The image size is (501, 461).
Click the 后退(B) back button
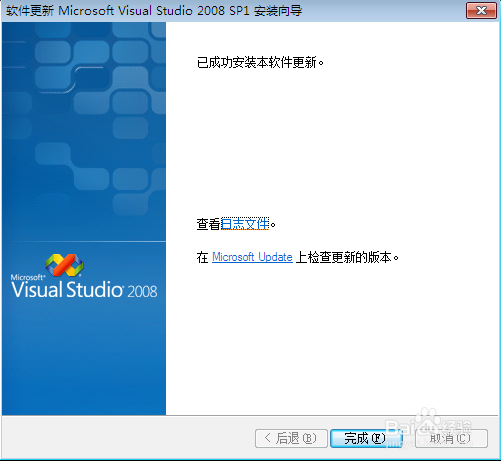coord(291,438)
